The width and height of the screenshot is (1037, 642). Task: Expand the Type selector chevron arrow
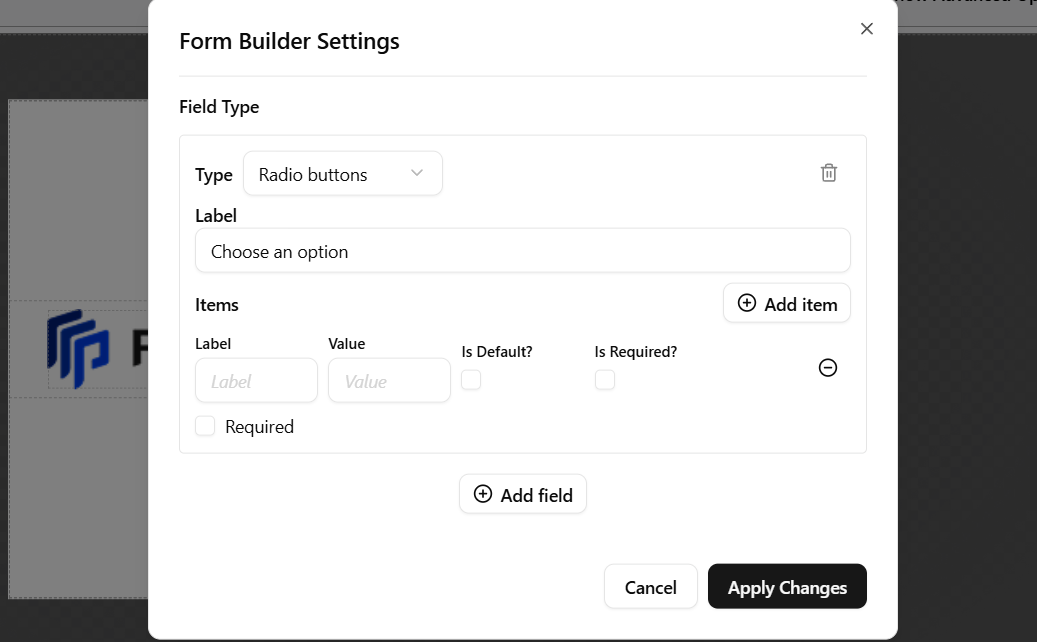tap(417, 174)
